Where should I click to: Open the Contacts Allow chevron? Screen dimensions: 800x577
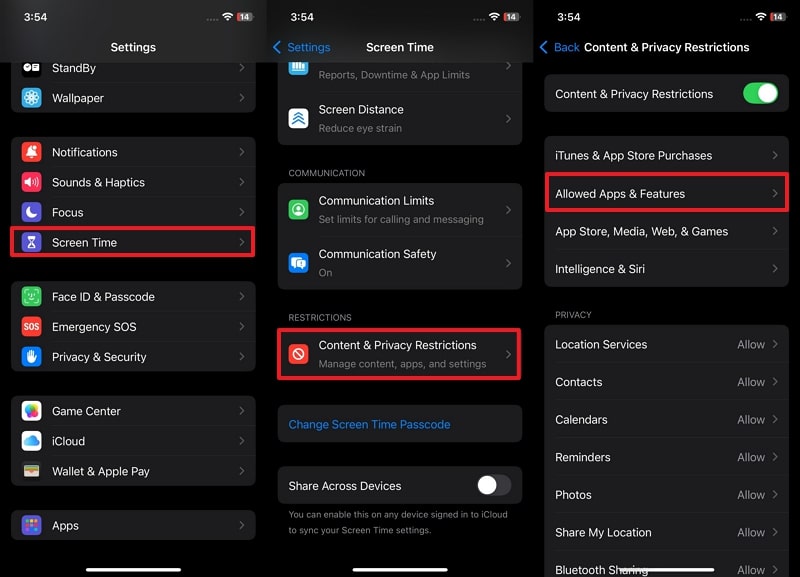(x=774, y=382)
